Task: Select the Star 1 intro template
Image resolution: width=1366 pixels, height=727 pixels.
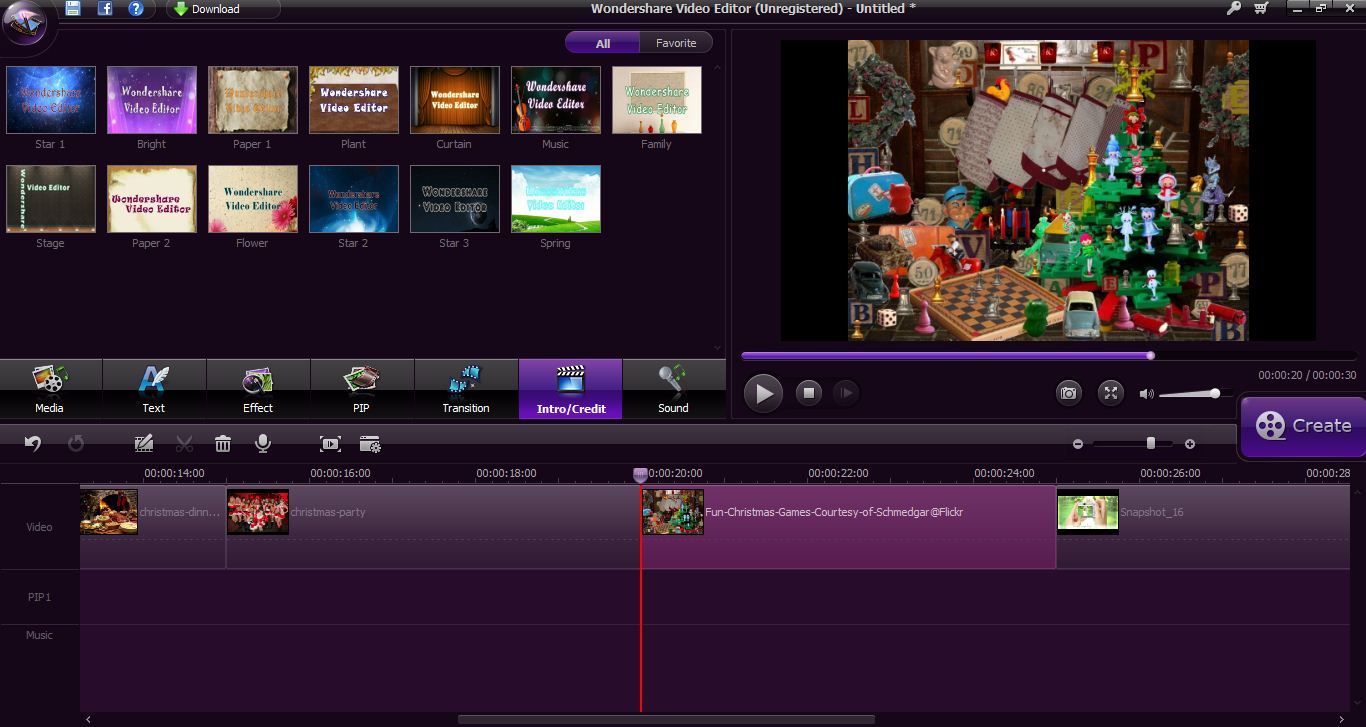Action: click(x=51, y=100)
